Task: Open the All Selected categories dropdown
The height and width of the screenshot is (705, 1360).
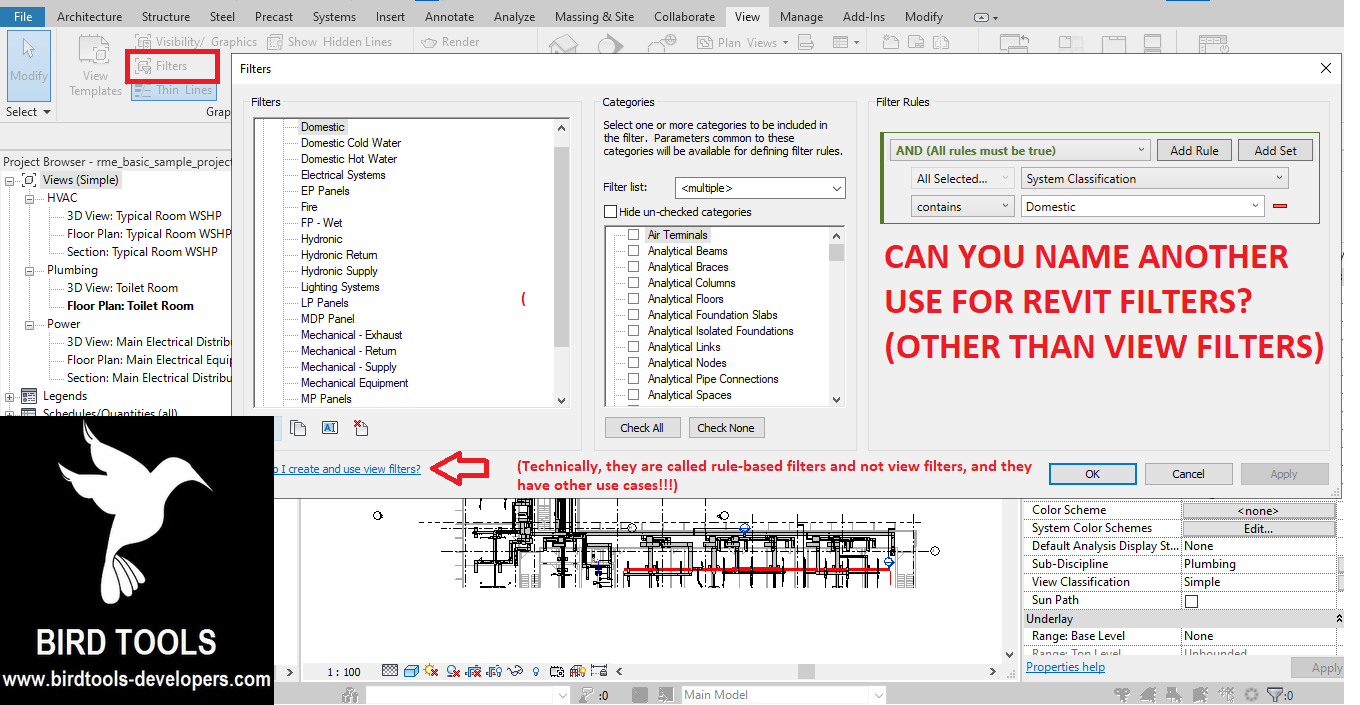Action: coord(963,179)
